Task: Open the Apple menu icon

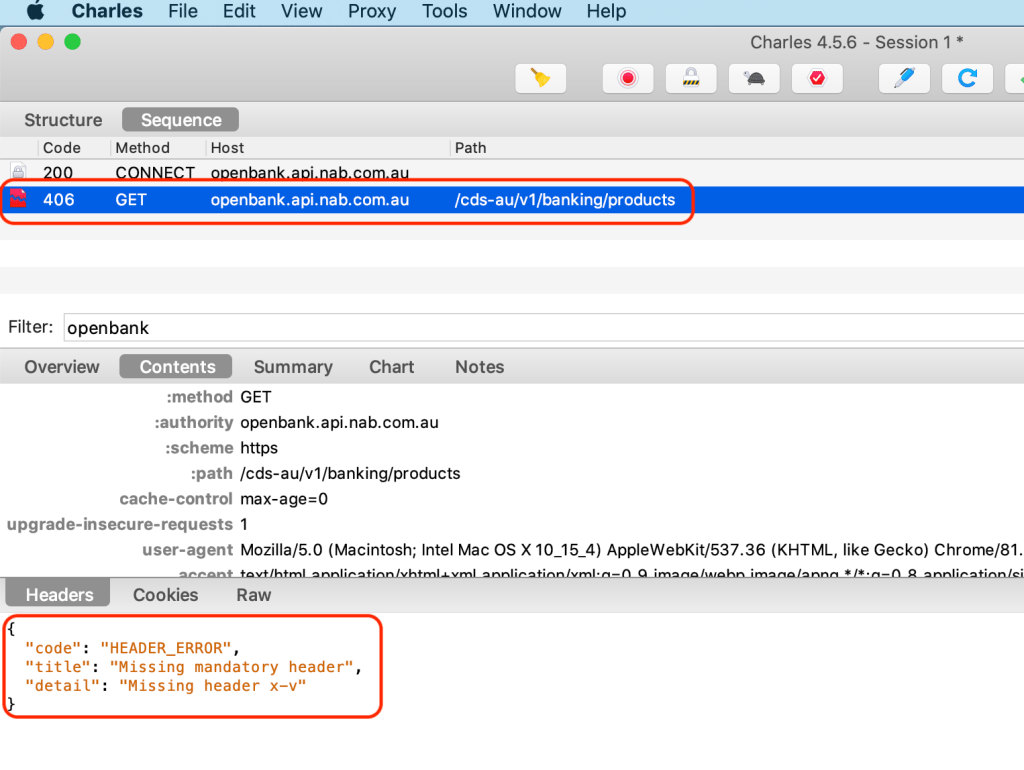Action: pos(35,12)
